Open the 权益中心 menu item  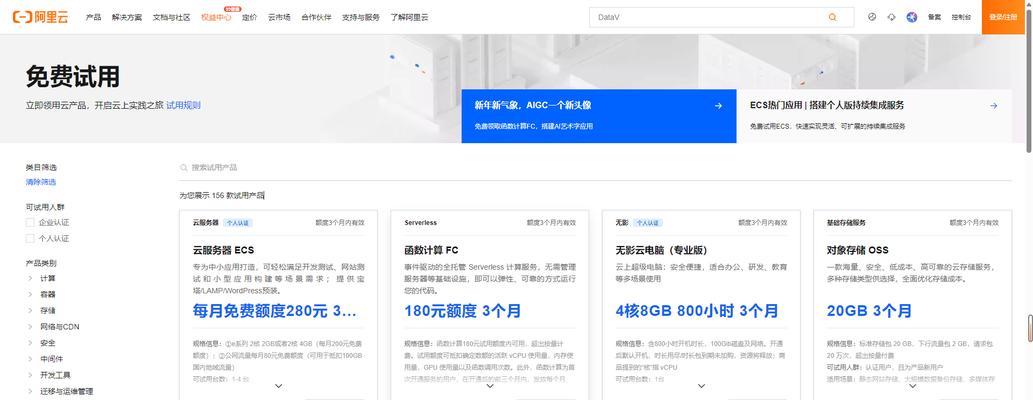[x=216, y=17]
